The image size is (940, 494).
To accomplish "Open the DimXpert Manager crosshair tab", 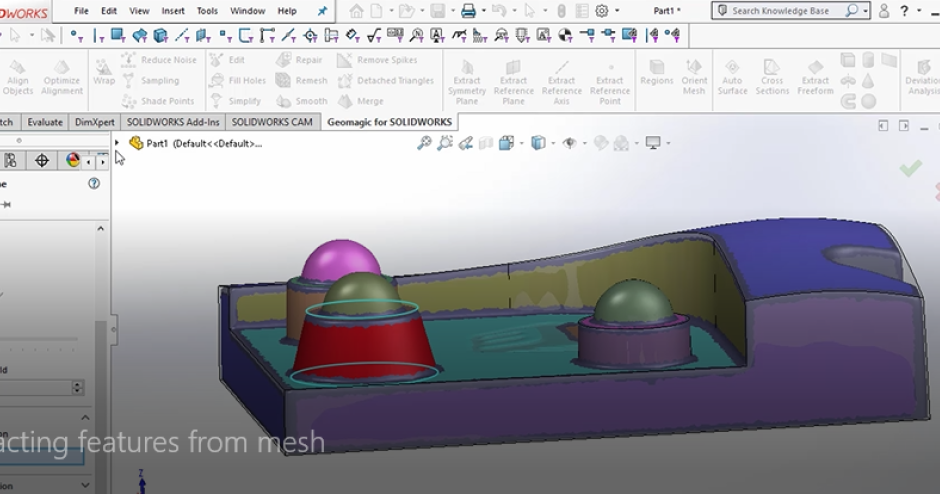I will click(x=41, y=160).
